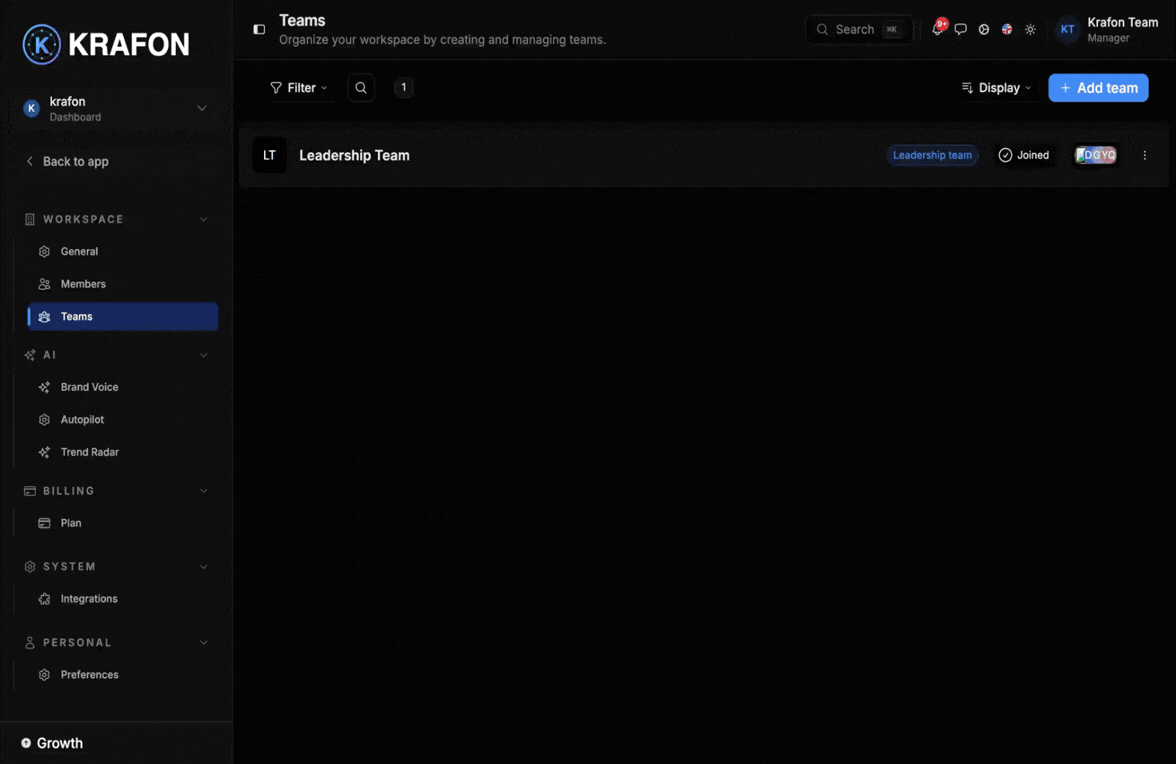
Task: Open Brand Voice settings
Action: (123, 387)
